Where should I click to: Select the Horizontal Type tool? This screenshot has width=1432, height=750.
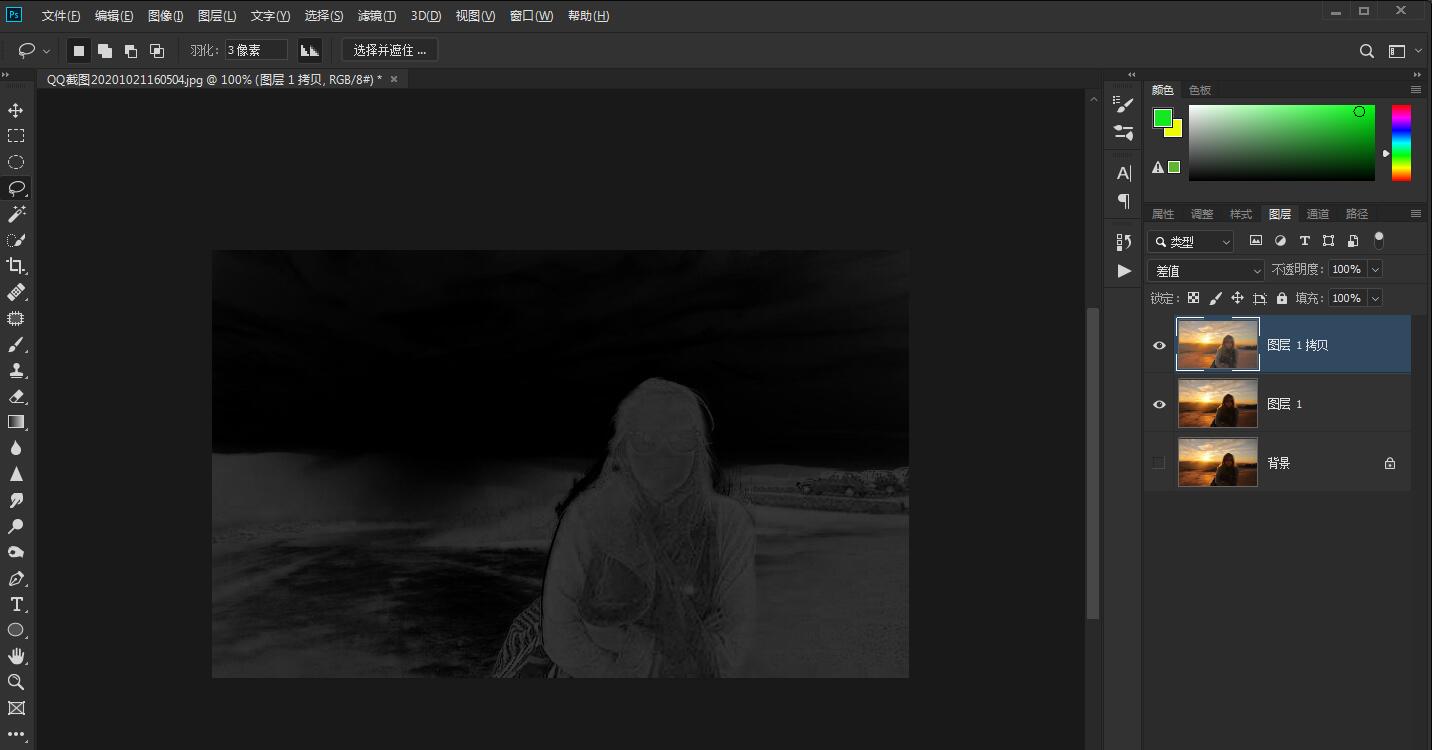(16, 604)
